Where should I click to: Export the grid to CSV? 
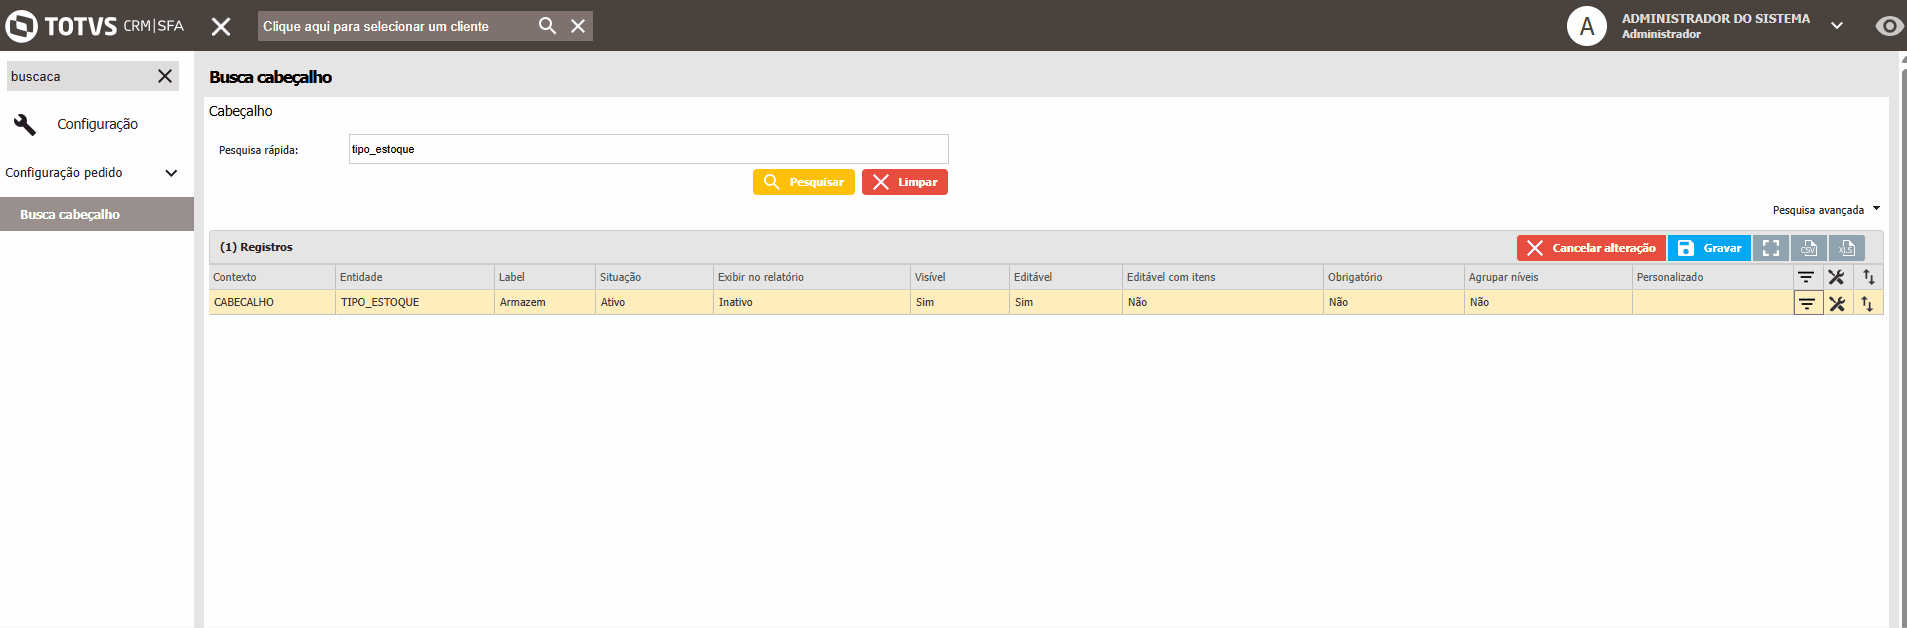click(1808, 248)
